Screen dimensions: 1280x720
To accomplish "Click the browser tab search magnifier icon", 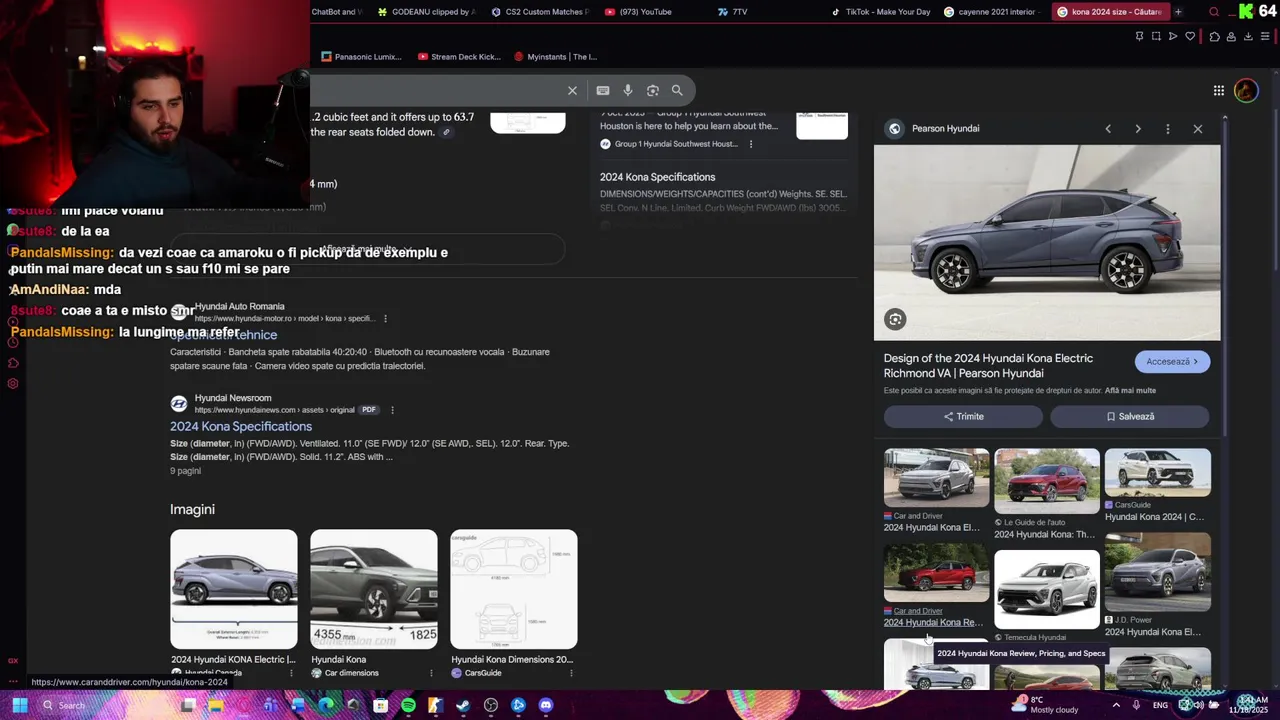I will (1214, 12).
